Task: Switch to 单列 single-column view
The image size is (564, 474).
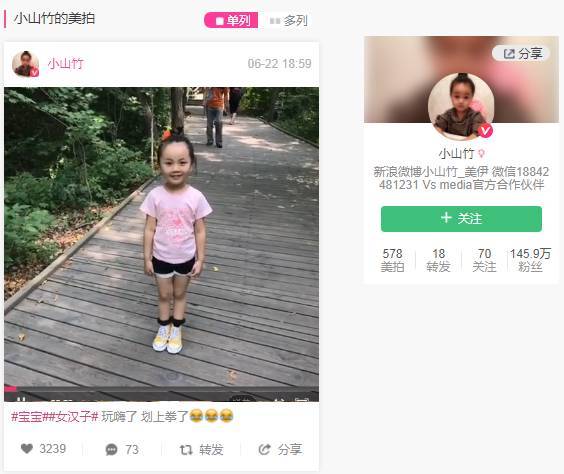Action: click(x=231, y=20)
